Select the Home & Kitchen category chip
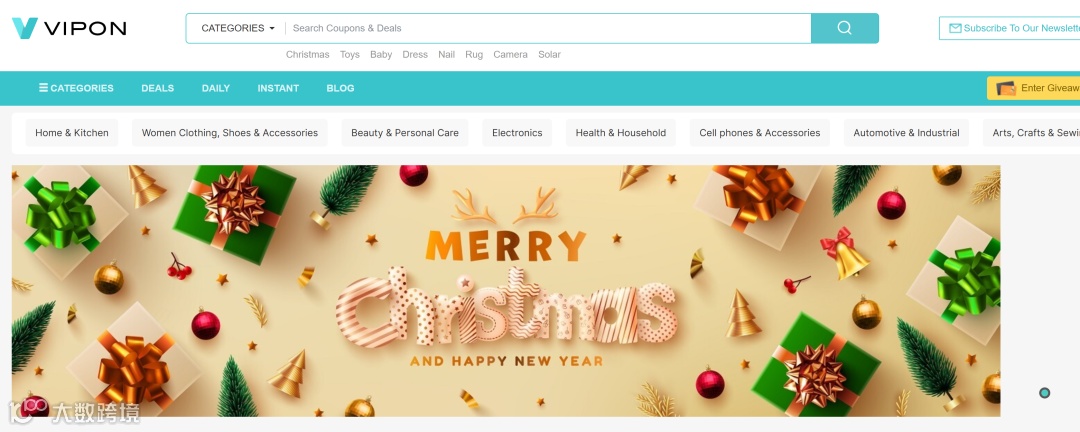Screen dimensions: 1080x432 tap(72, 133)
